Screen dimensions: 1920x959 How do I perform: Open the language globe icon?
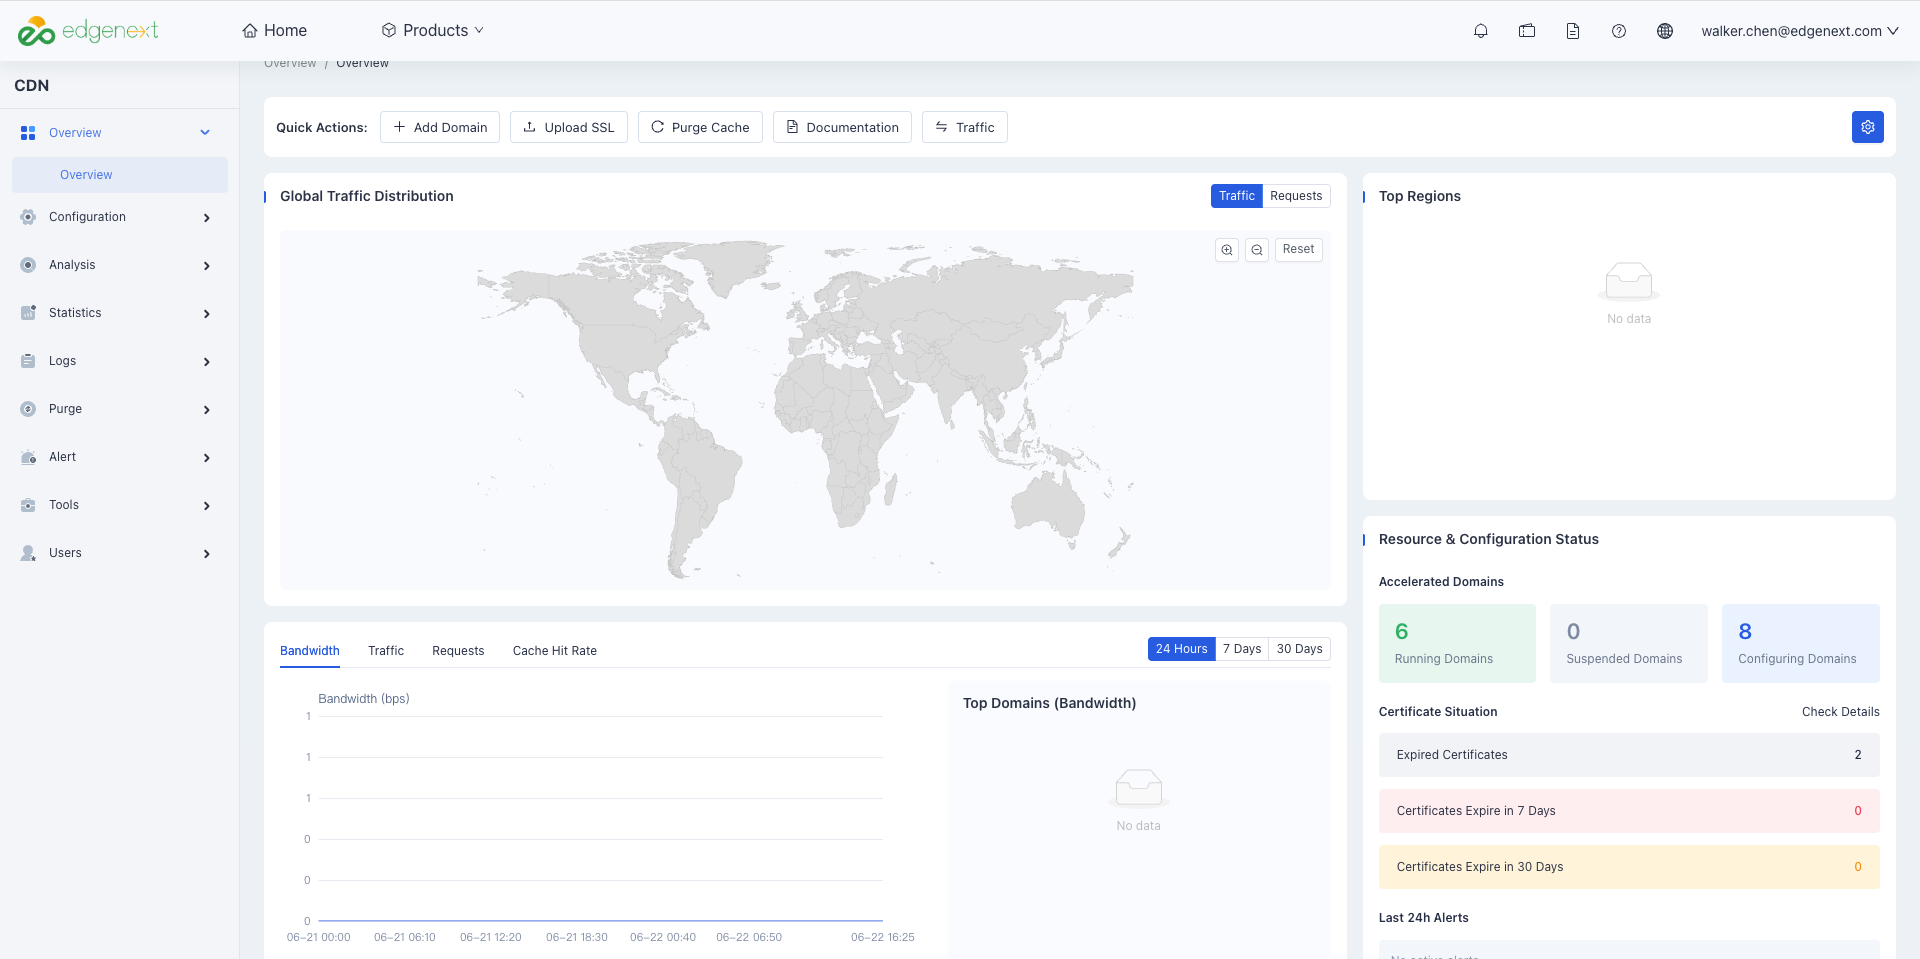click(x=1665, y=31)
